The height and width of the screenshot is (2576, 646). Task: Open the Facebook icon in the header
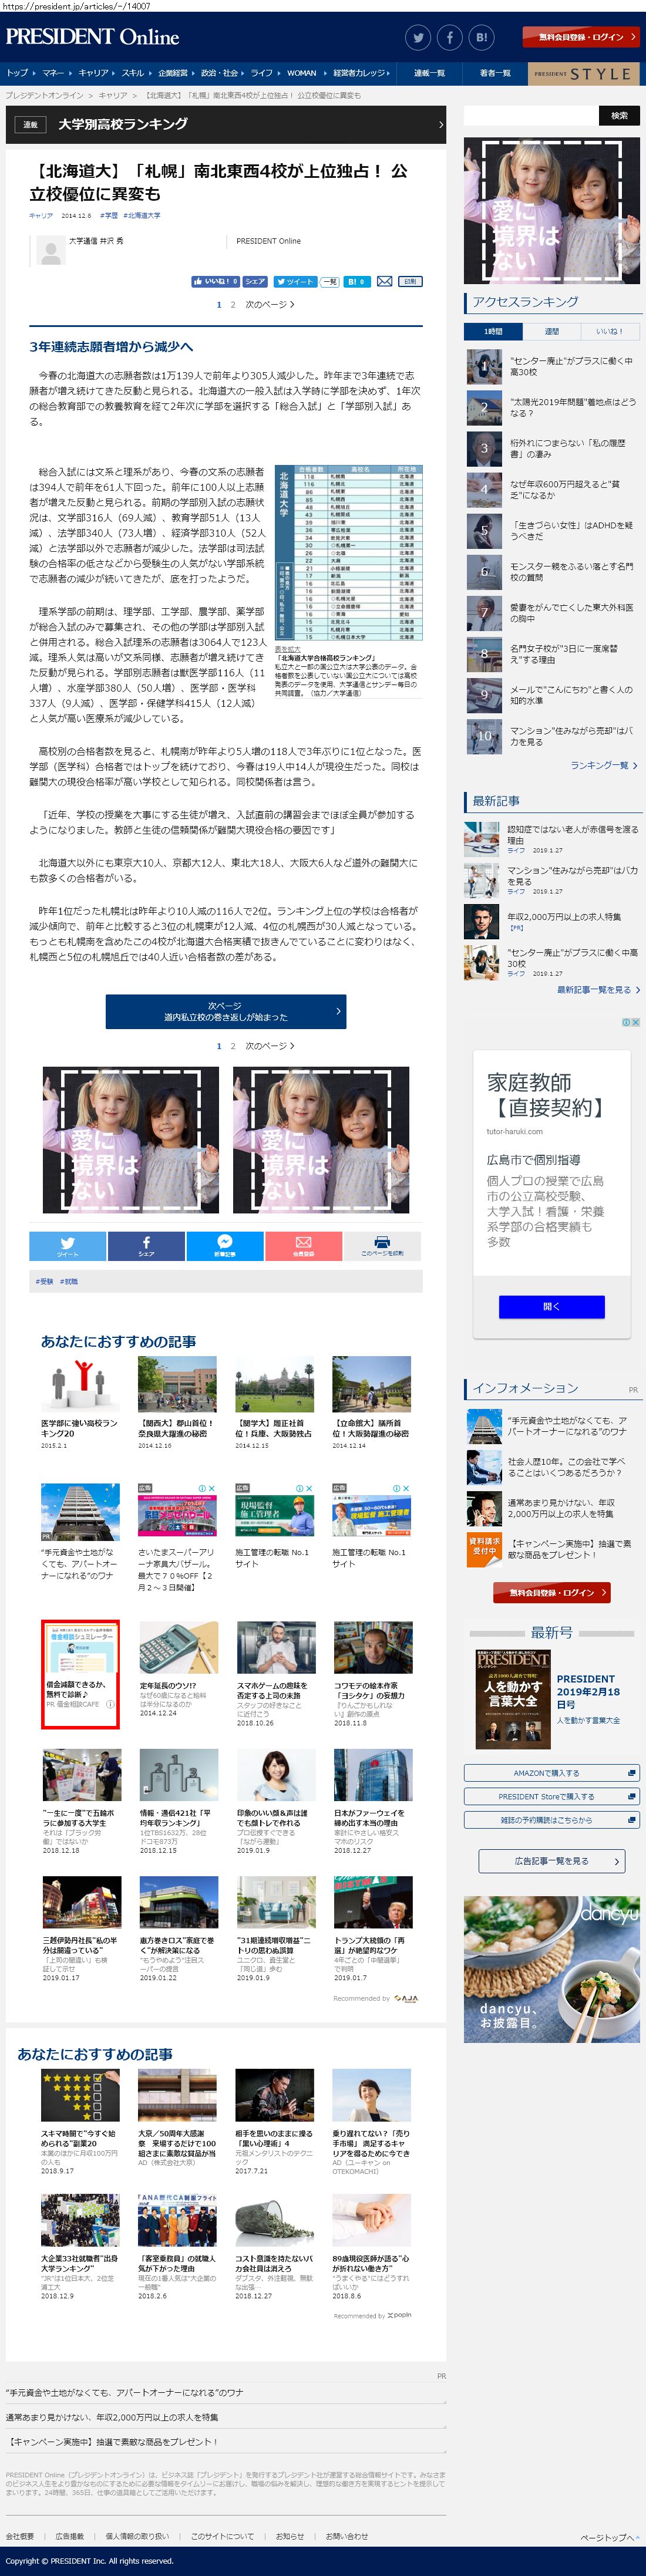(450, 38)
